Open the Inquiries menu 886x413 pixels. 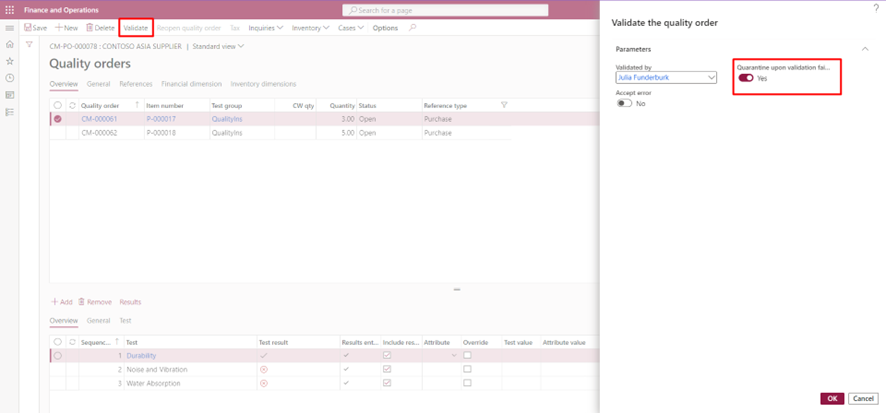click(x=266, y=28)
